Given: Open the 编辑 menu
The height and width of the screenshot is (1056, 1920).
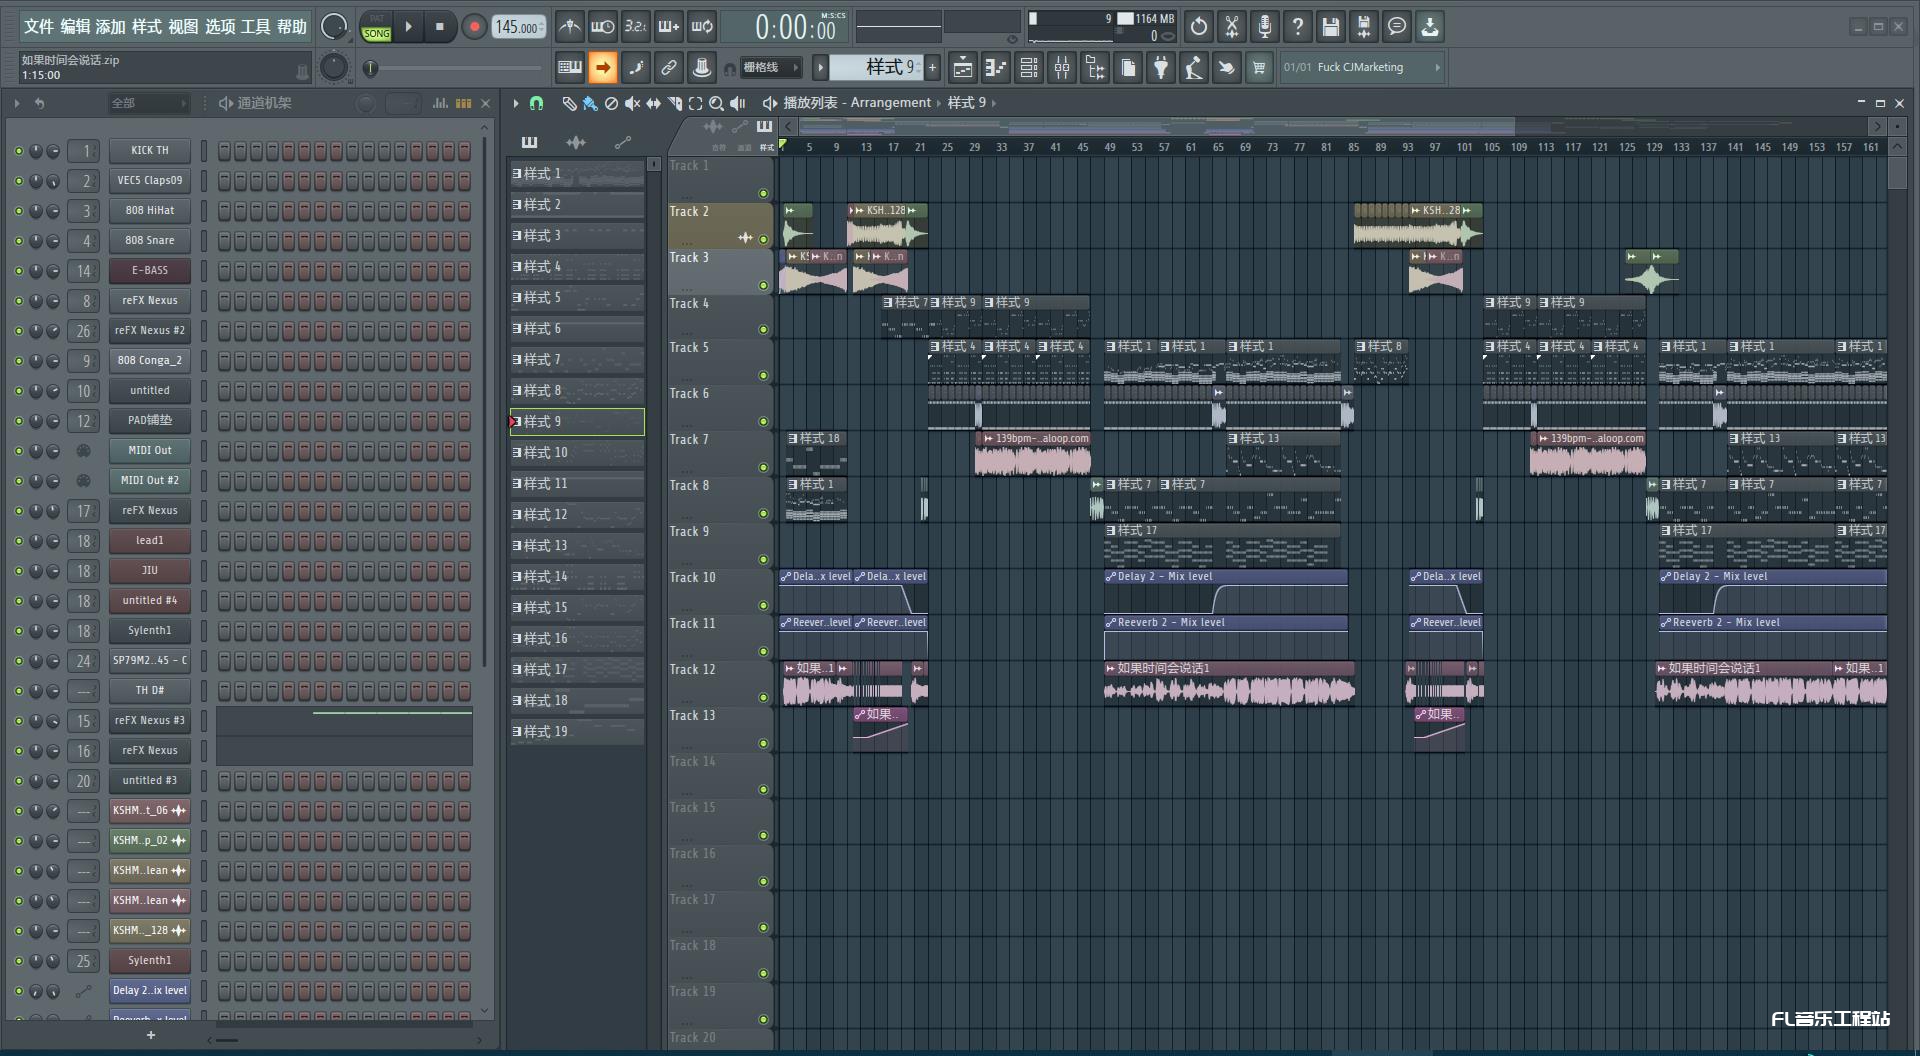Looking at the screenshot, I should point(75,27).
